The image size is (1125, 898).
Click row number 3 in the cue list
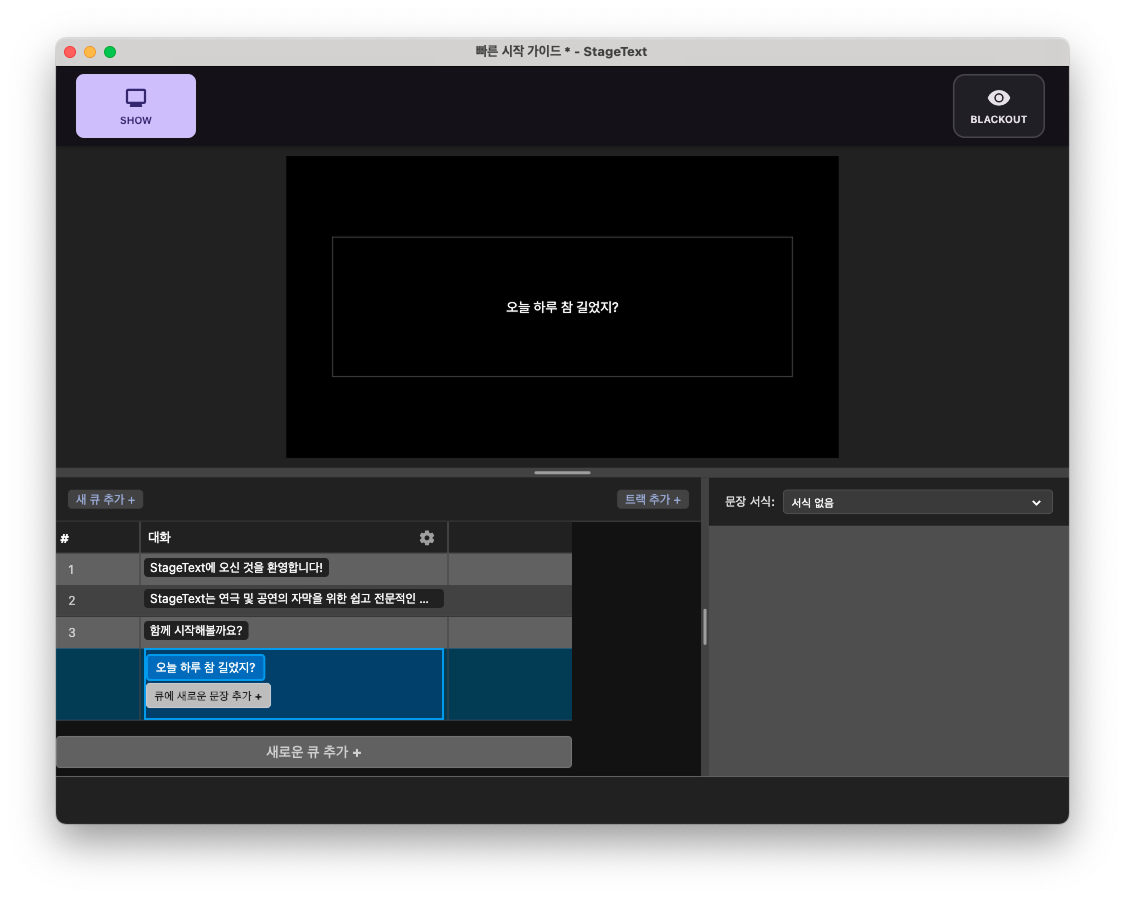tap(70, 631)
